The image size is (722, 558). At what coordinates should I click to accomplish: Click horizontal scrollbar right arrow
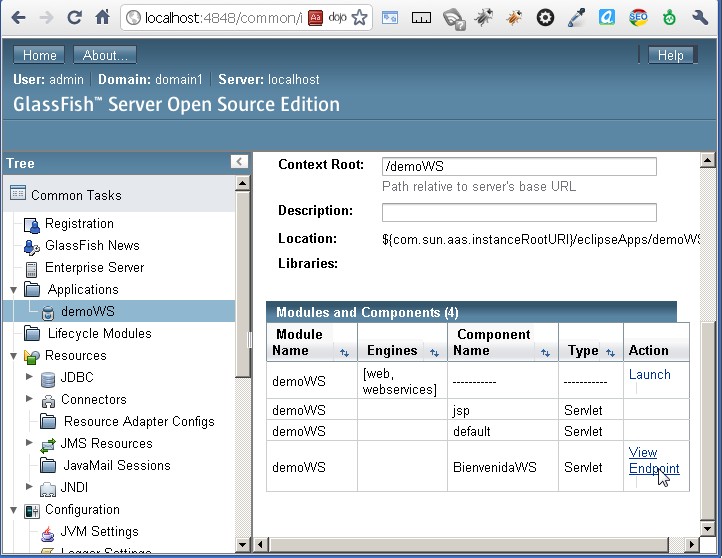(692, 545)
